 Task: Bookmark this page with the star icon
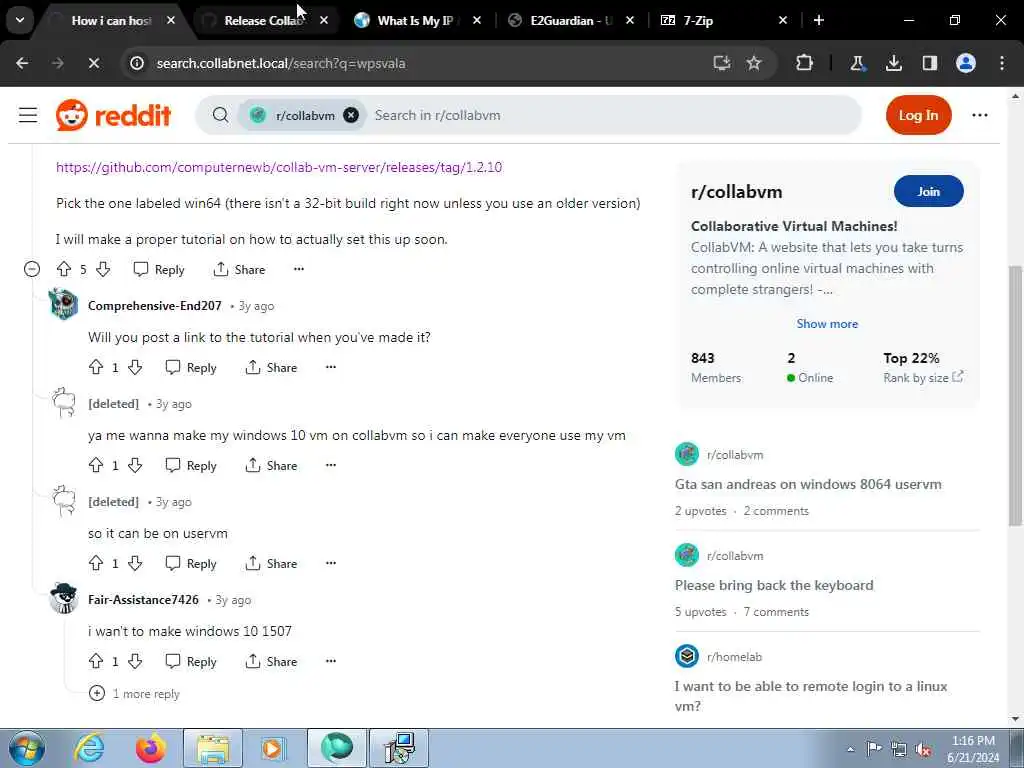(754, 63)
